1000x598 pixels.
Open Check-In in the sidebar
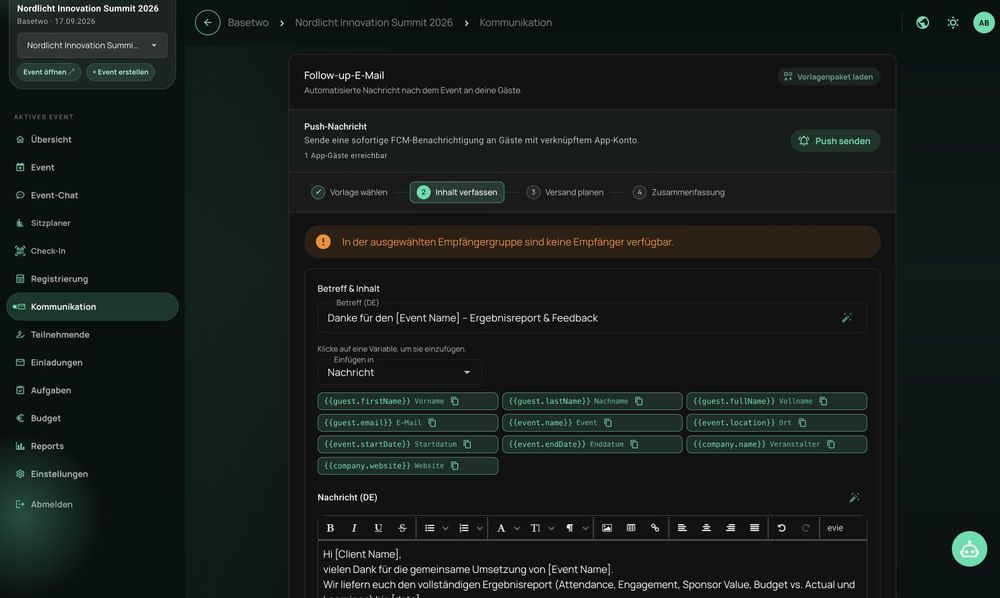92,251
